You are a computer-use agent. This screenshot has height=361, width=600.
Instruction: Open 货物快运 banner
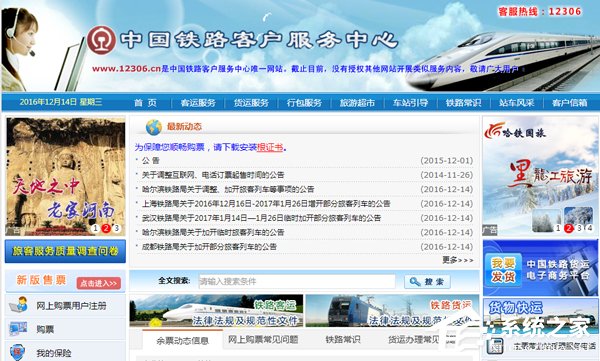pos(540,317)
